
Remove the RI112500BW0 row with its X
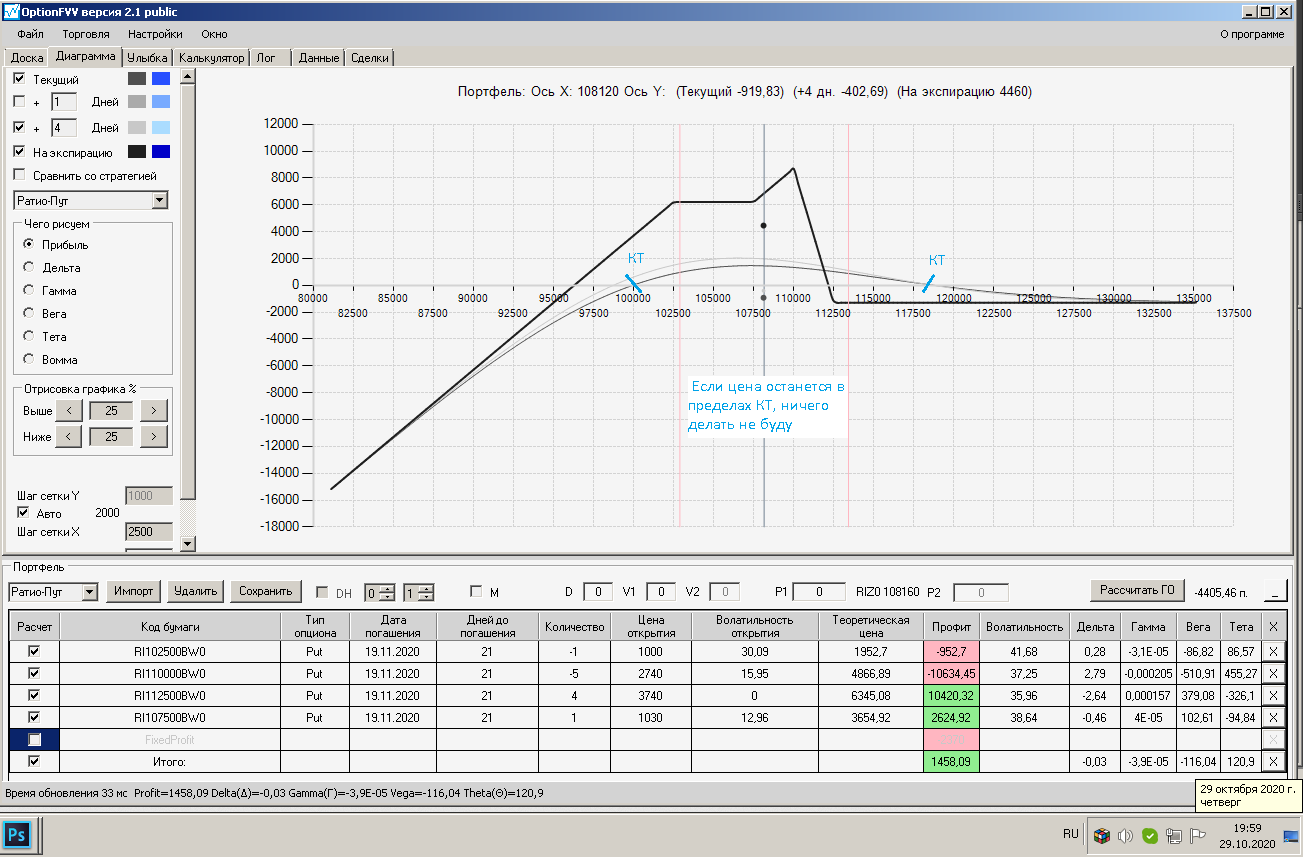1272,695
